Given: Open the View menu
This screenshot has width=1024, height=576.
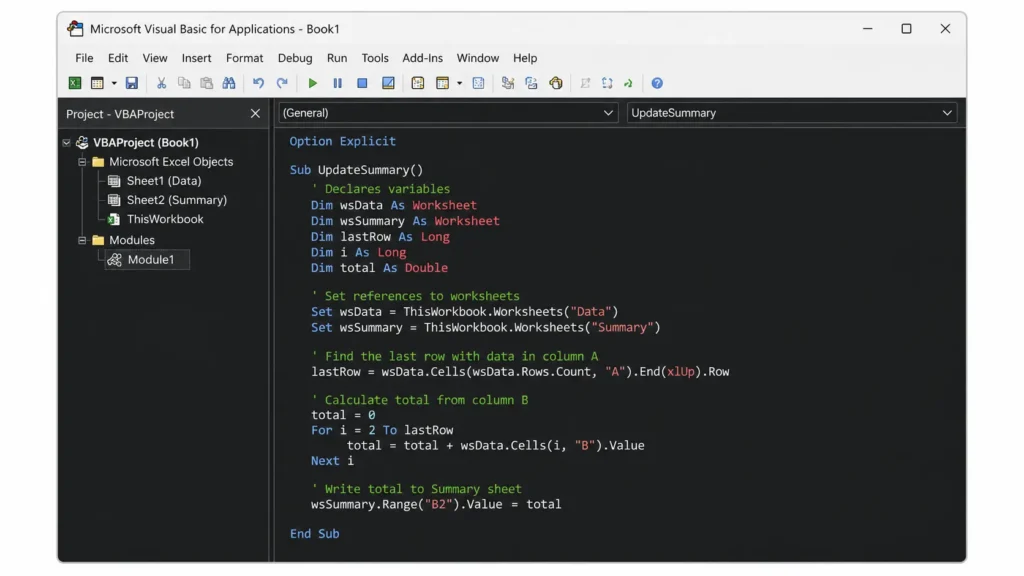Looking at the screenshot, I should coord(155,58).
